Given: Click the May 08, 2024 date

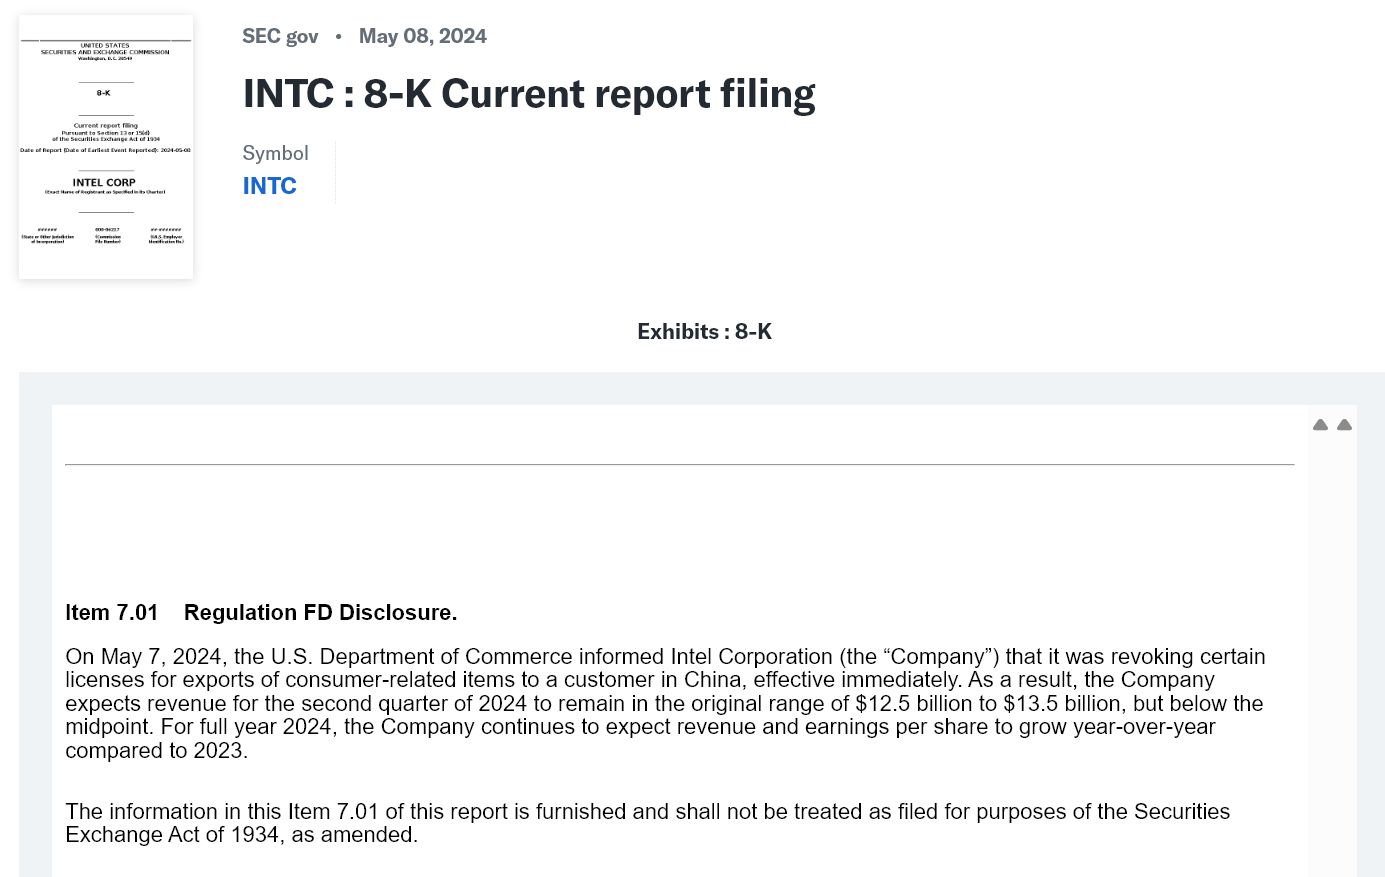Looking at the screenshot, I should 423,36.
